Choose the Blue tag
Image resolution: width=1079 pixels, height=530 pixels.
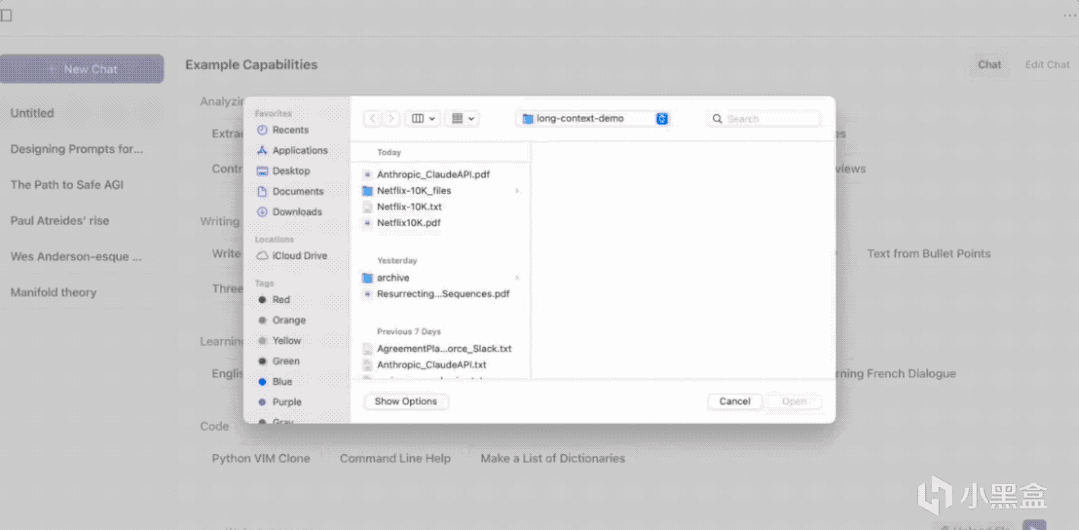pos(275,381)
